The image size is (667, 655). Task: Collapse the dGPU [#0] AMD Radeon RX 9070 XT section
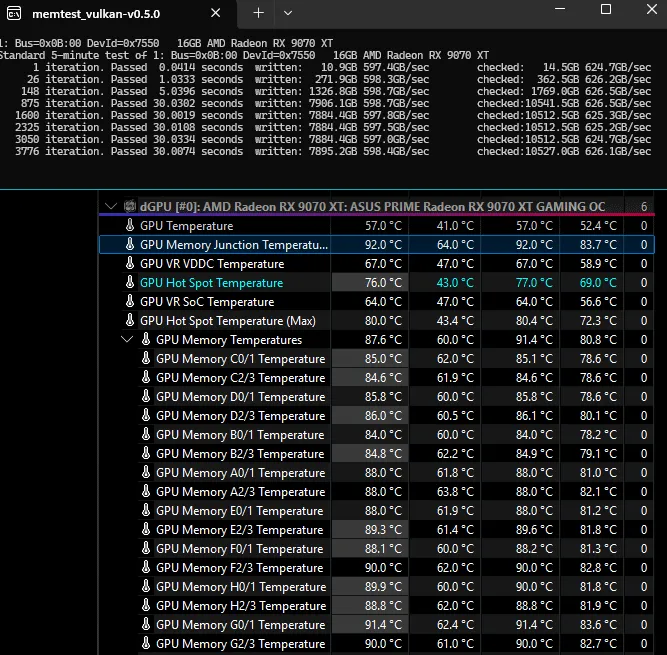(x=111, y=206)
